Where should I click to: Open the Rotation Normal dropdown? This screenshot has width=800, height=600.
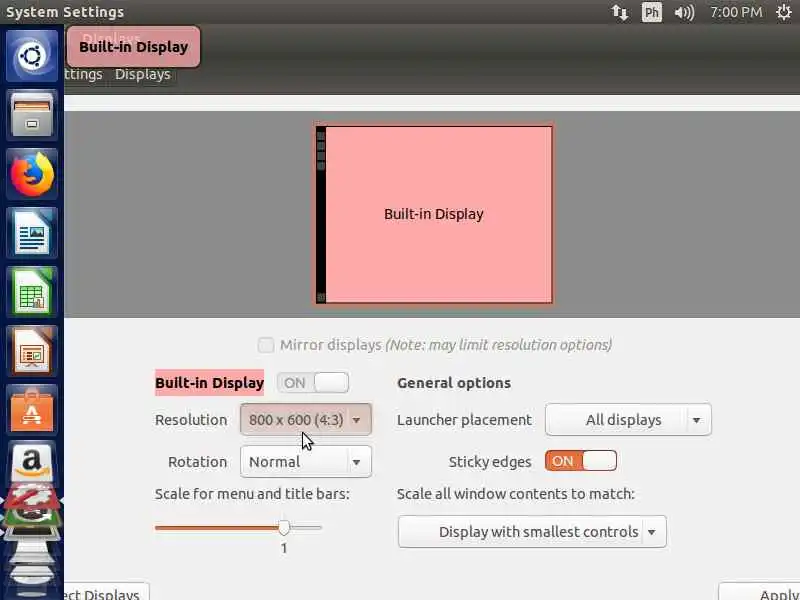point(306,462)
